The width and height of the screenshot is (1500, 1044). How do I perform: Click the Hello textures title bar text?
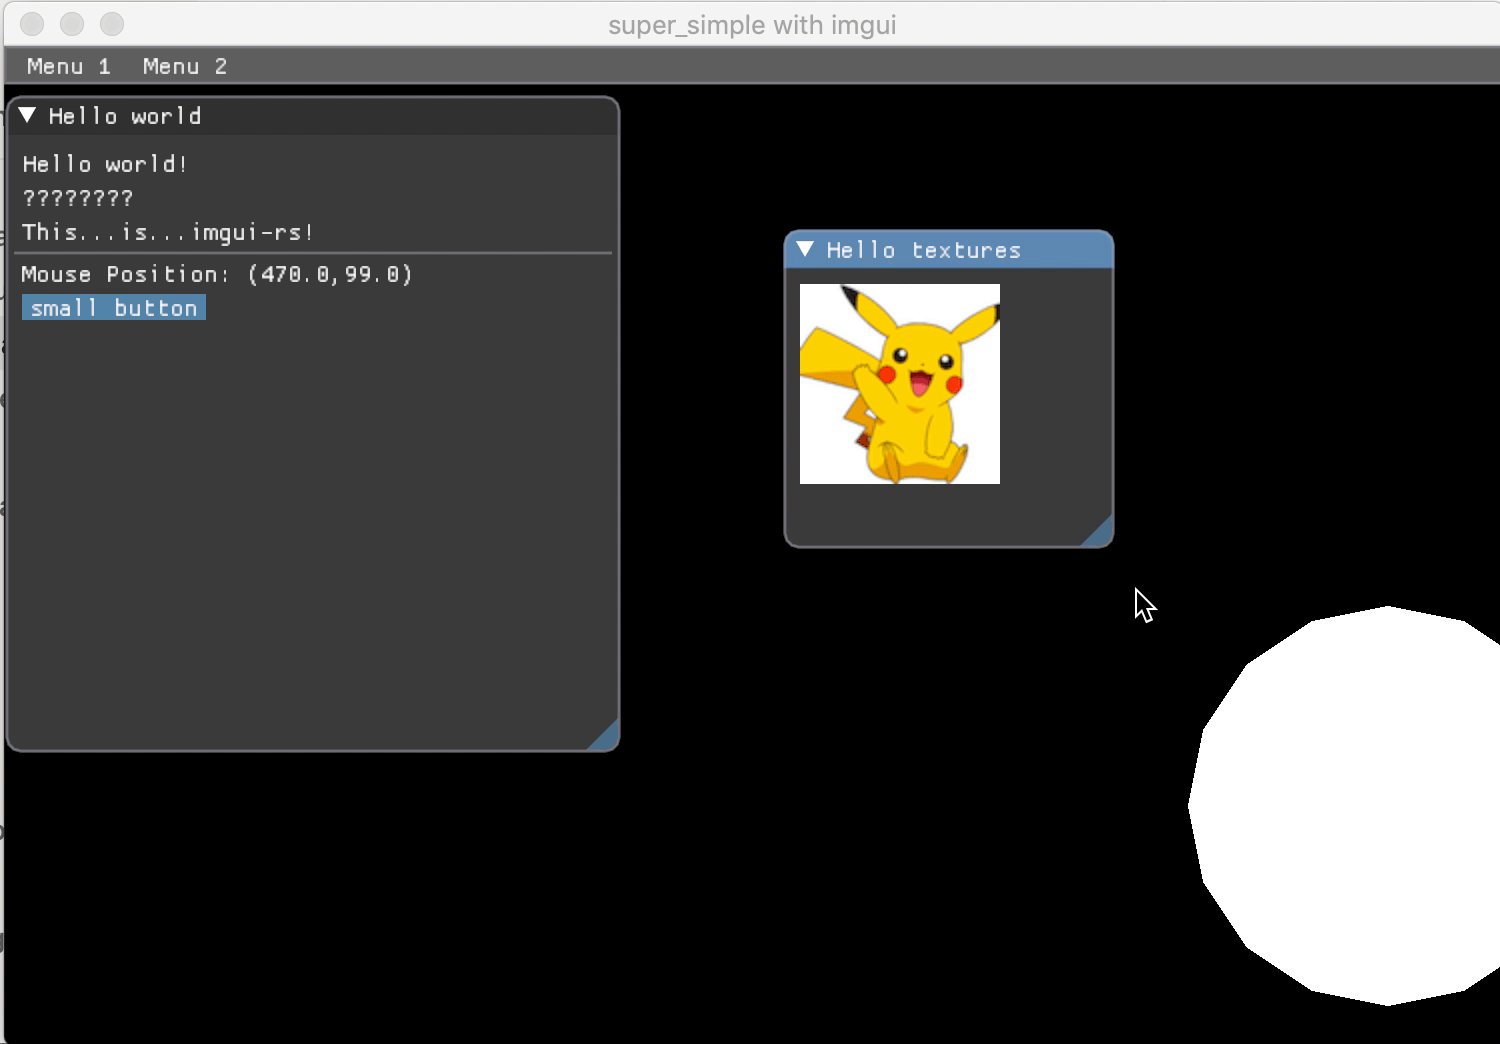[x=924, y=250]
